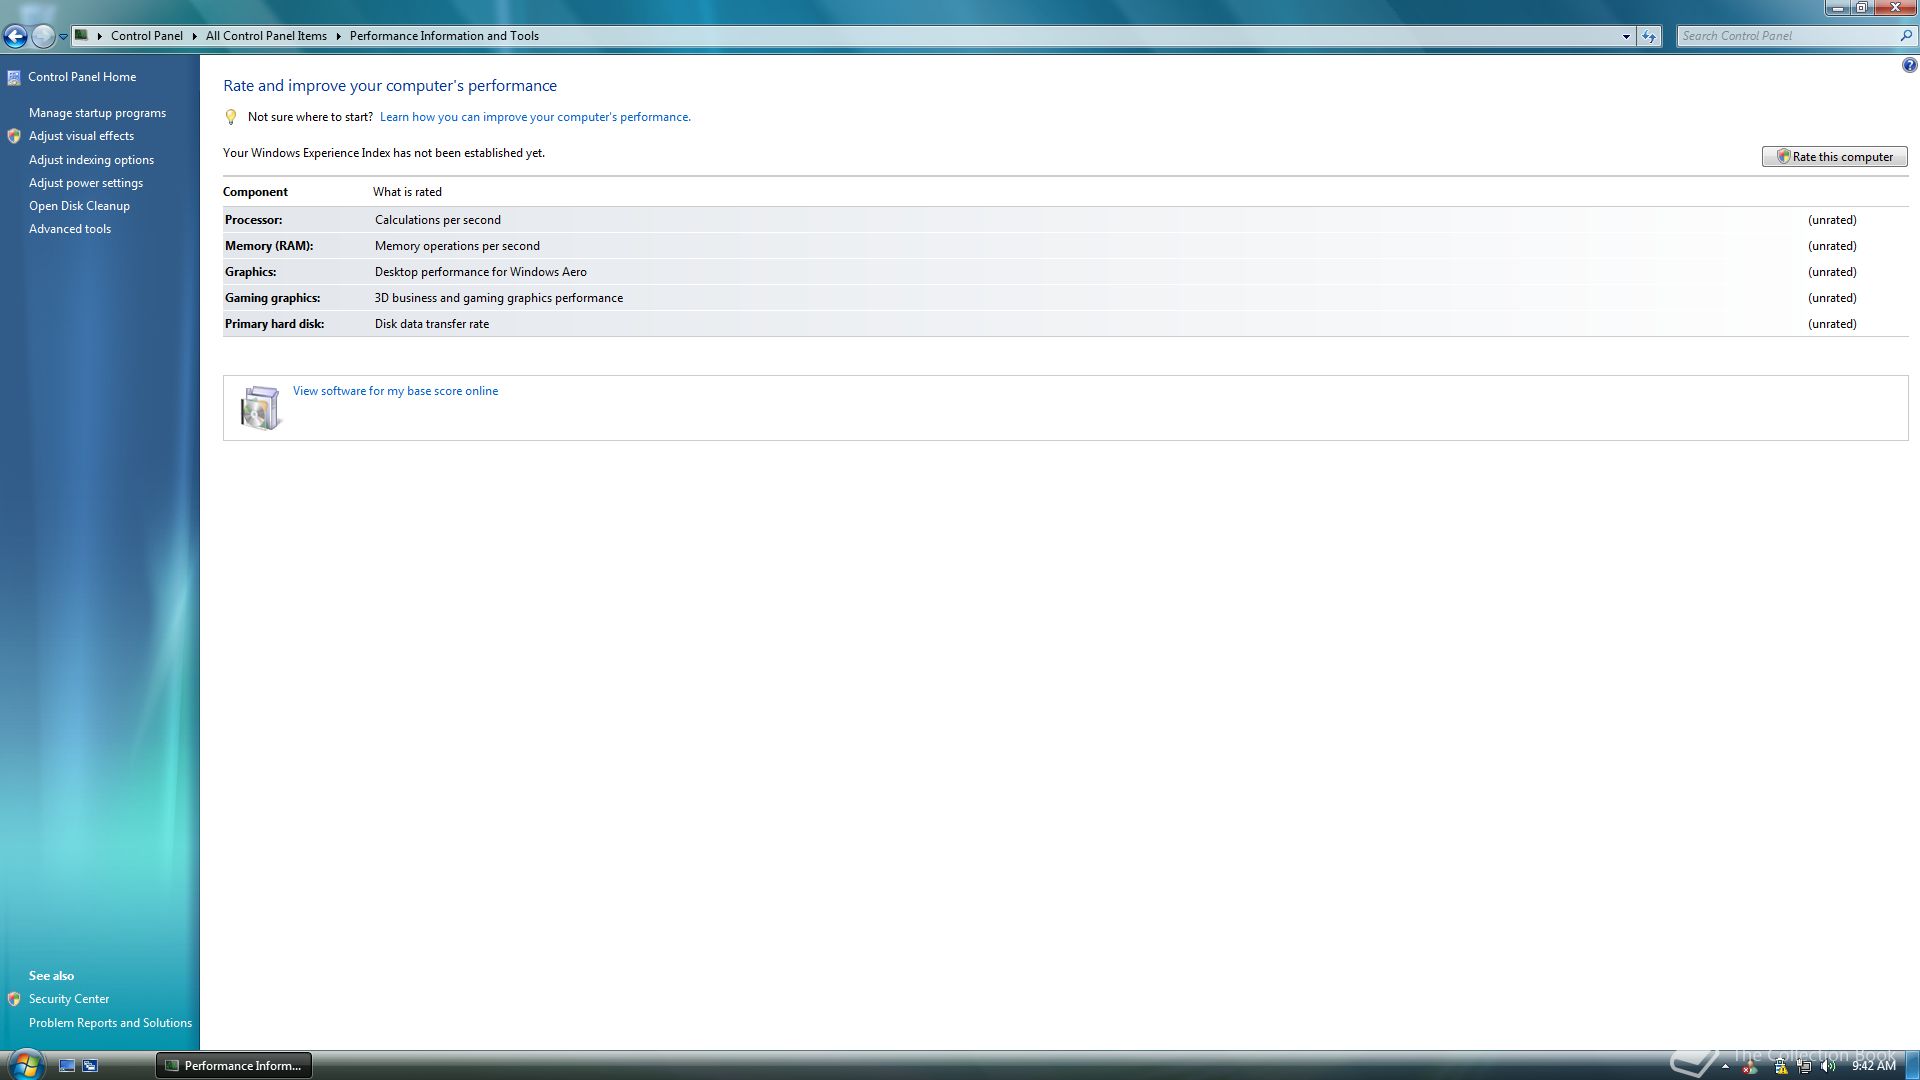Show hidden tray icons with the arrow

click(1725, 1066)
